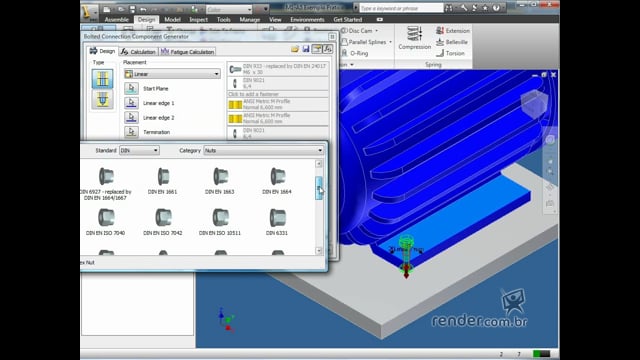The width and height of the screenshot is (640, 360).
Task: Open the Standard DIN dropdown
Action: tap(139, 151)
